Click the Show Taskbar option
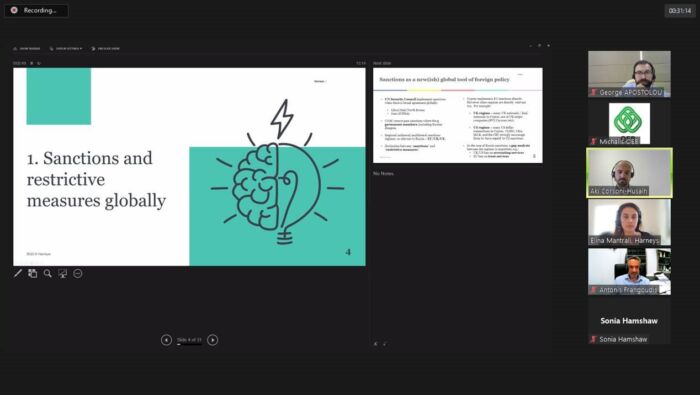This screenshot has width=700, height=395. coord(27,48)
